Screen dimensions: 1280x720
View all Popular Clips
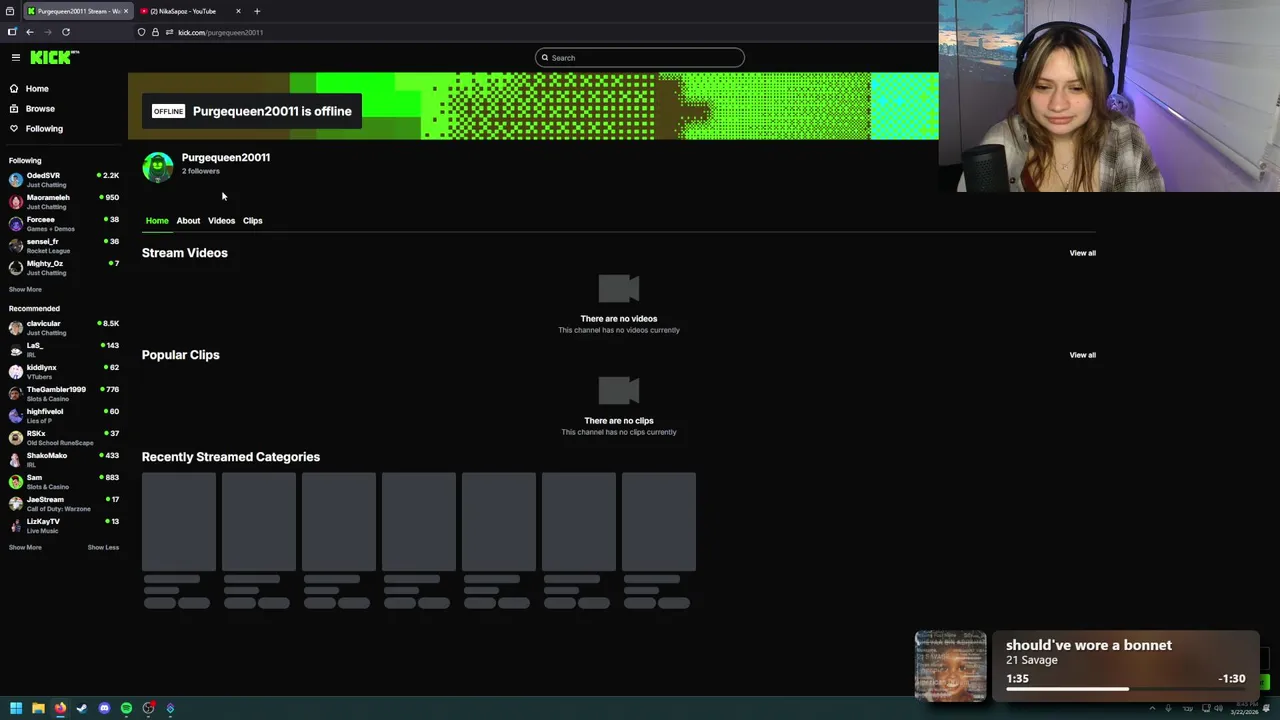(x=1082, y=355)
